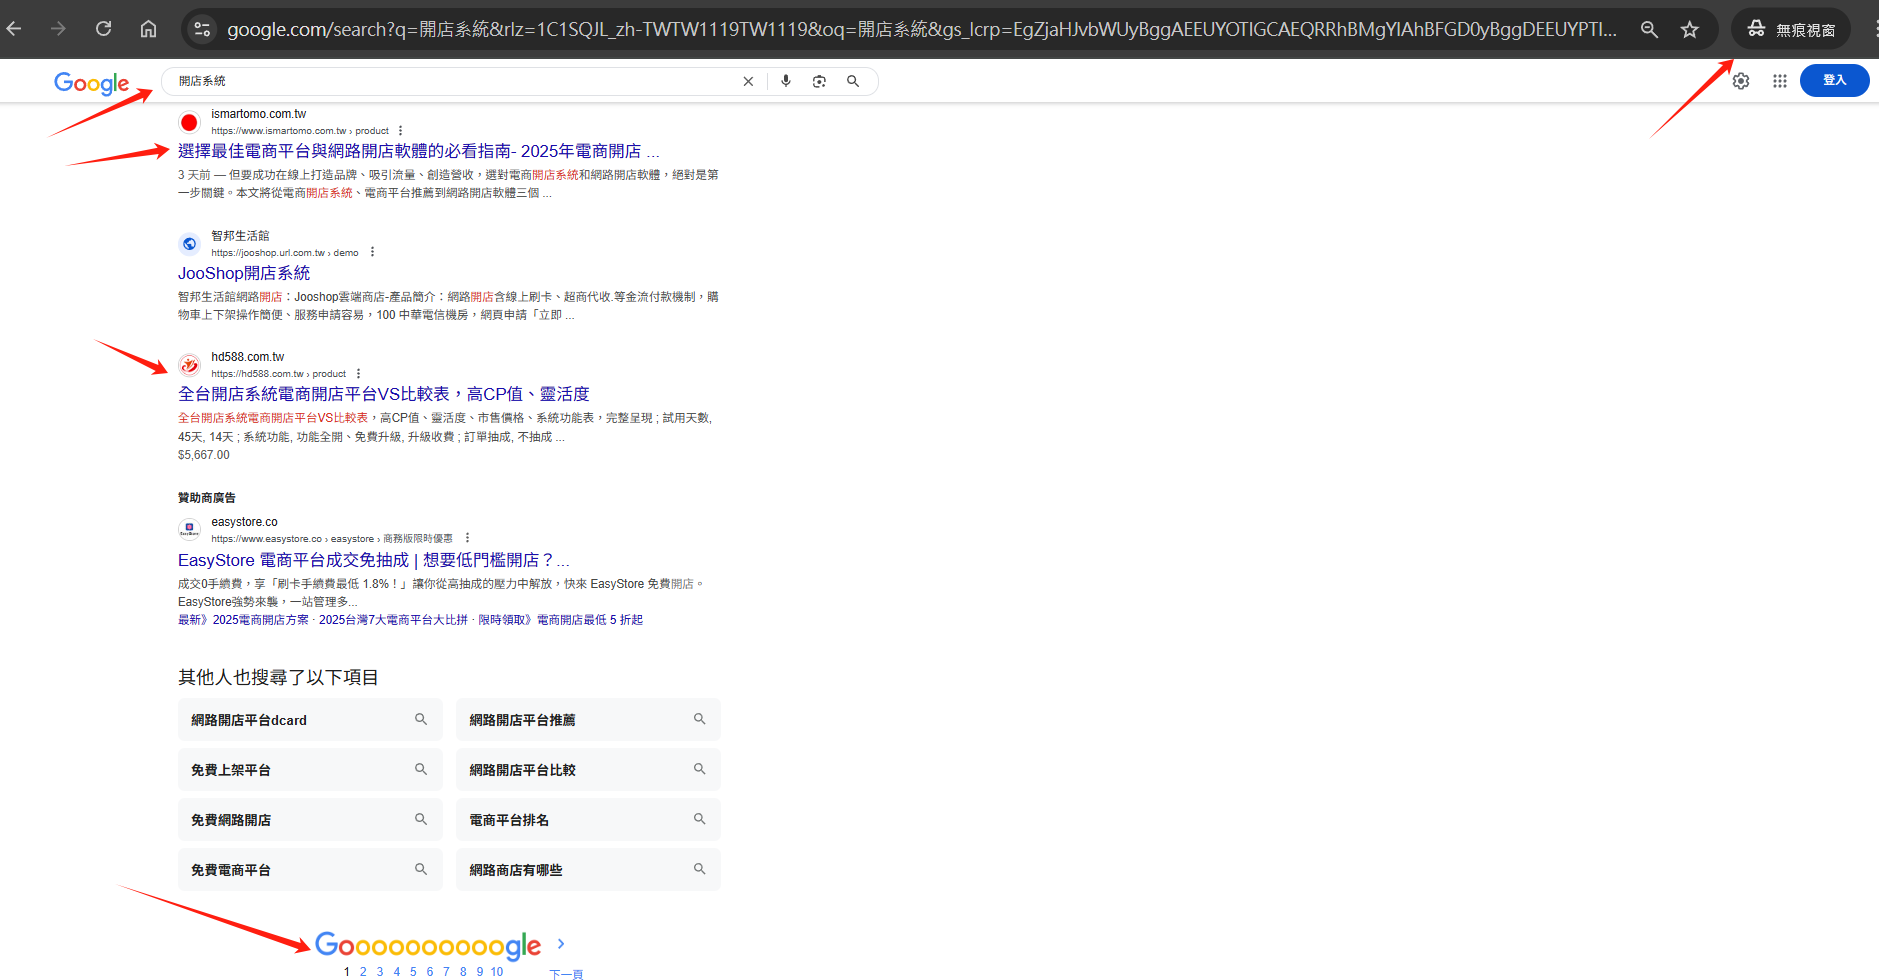
Task: Search related term 免費網路開店
Action: coord(310,820)
